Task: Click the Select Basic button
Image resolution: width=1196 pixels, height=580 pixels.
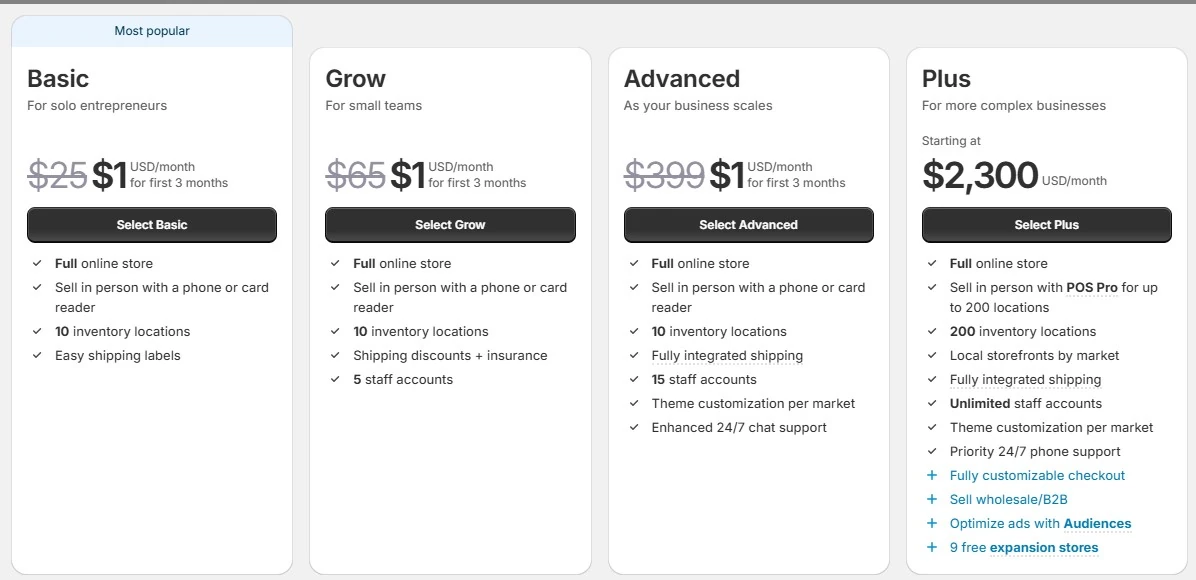Action: click(x=152, y=225)
